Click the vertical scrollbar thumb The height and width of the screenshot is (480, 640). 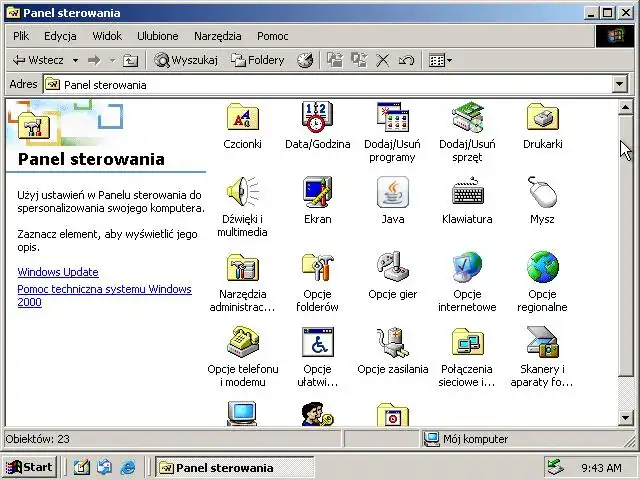[626, 246]
